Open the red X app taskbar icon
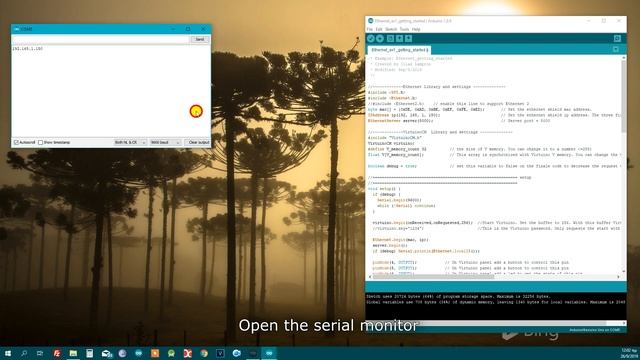 coord(187,353)
